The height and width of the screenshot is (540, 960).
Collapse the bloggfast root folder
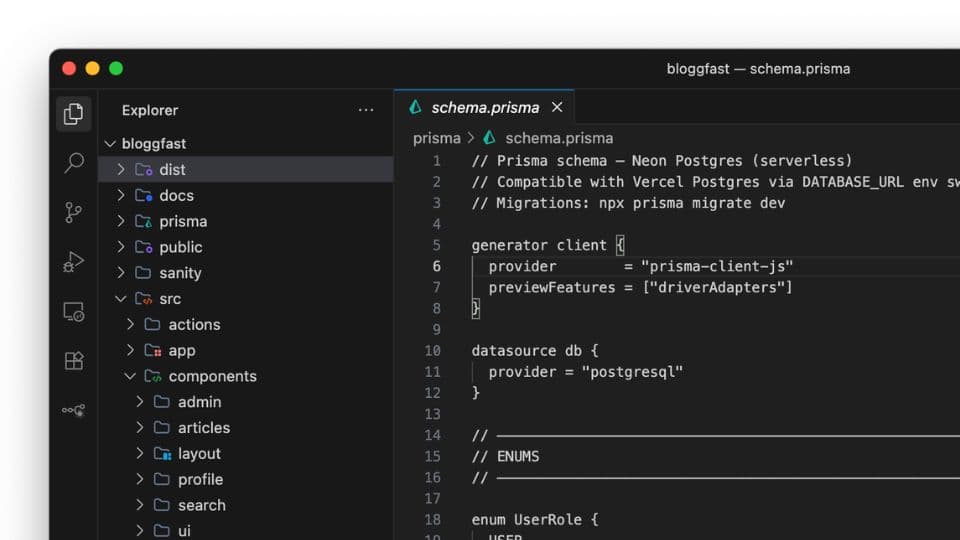pyautogui.click(x=110, y=144)
